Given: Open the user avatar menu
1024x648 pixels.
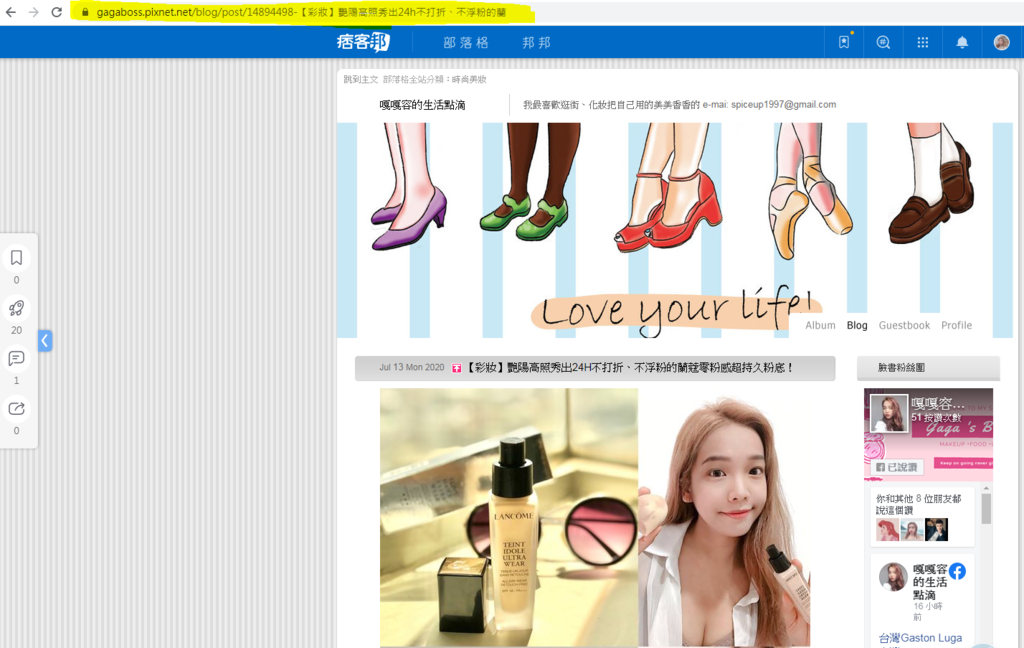Looking at the screenshot, I should tap(1001, 42).
